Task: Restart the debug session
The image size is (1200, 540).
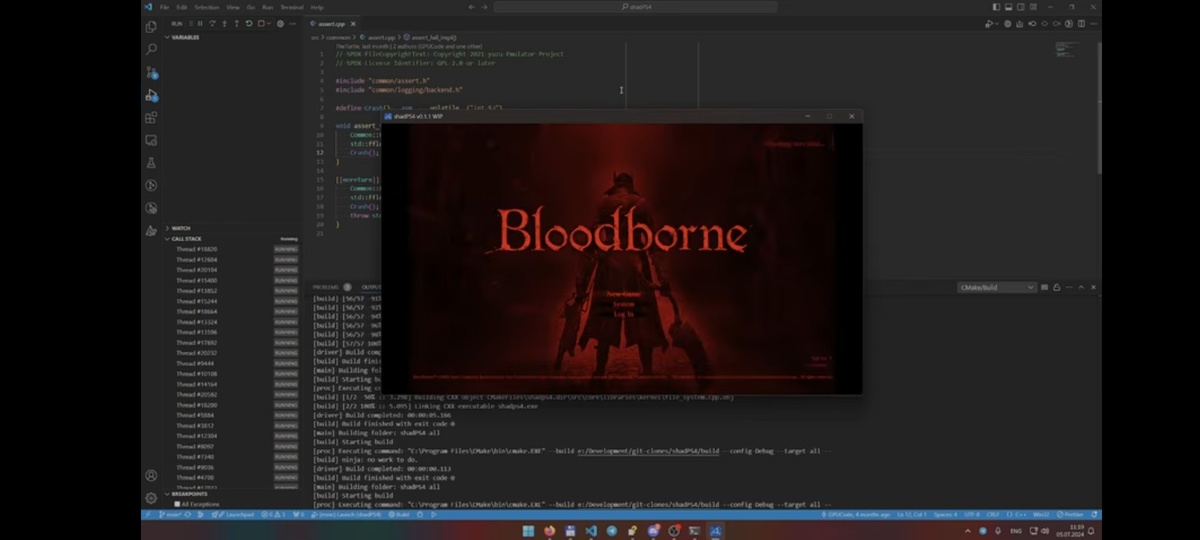Action: 249,24
